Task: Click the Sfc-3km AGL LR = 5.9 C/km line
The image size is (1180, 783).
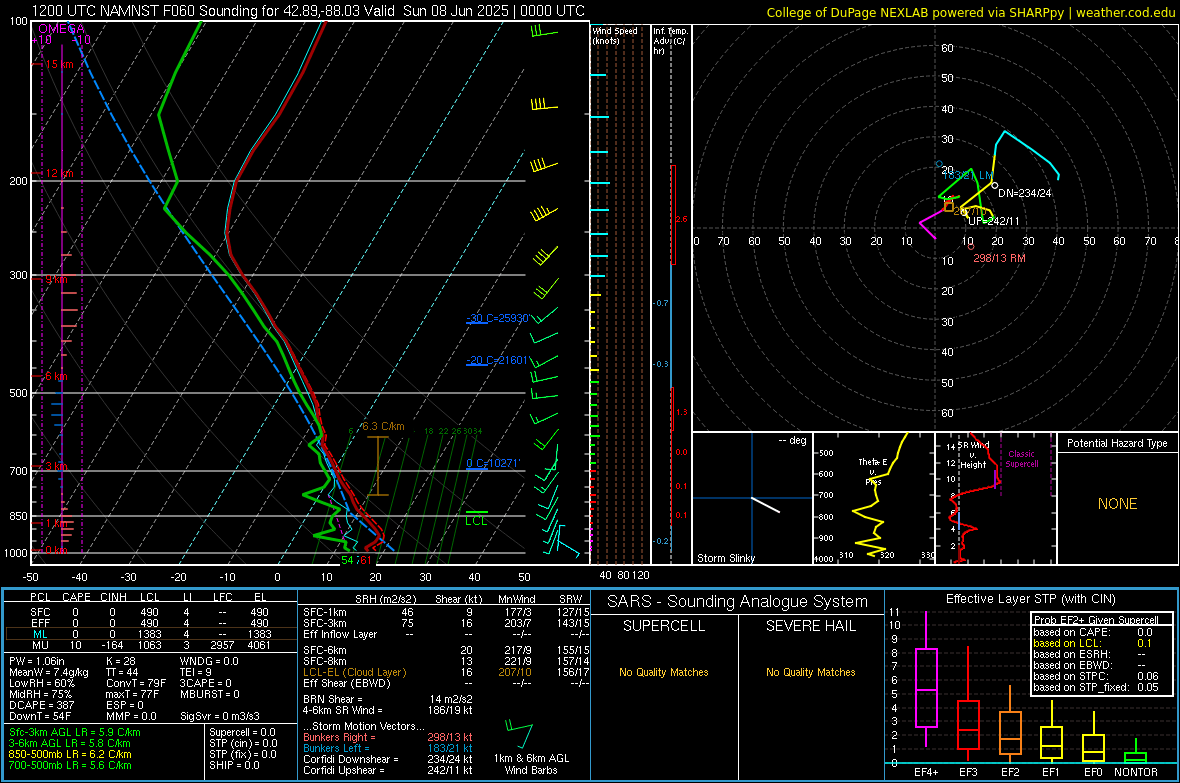Action: tap(75, 732)
